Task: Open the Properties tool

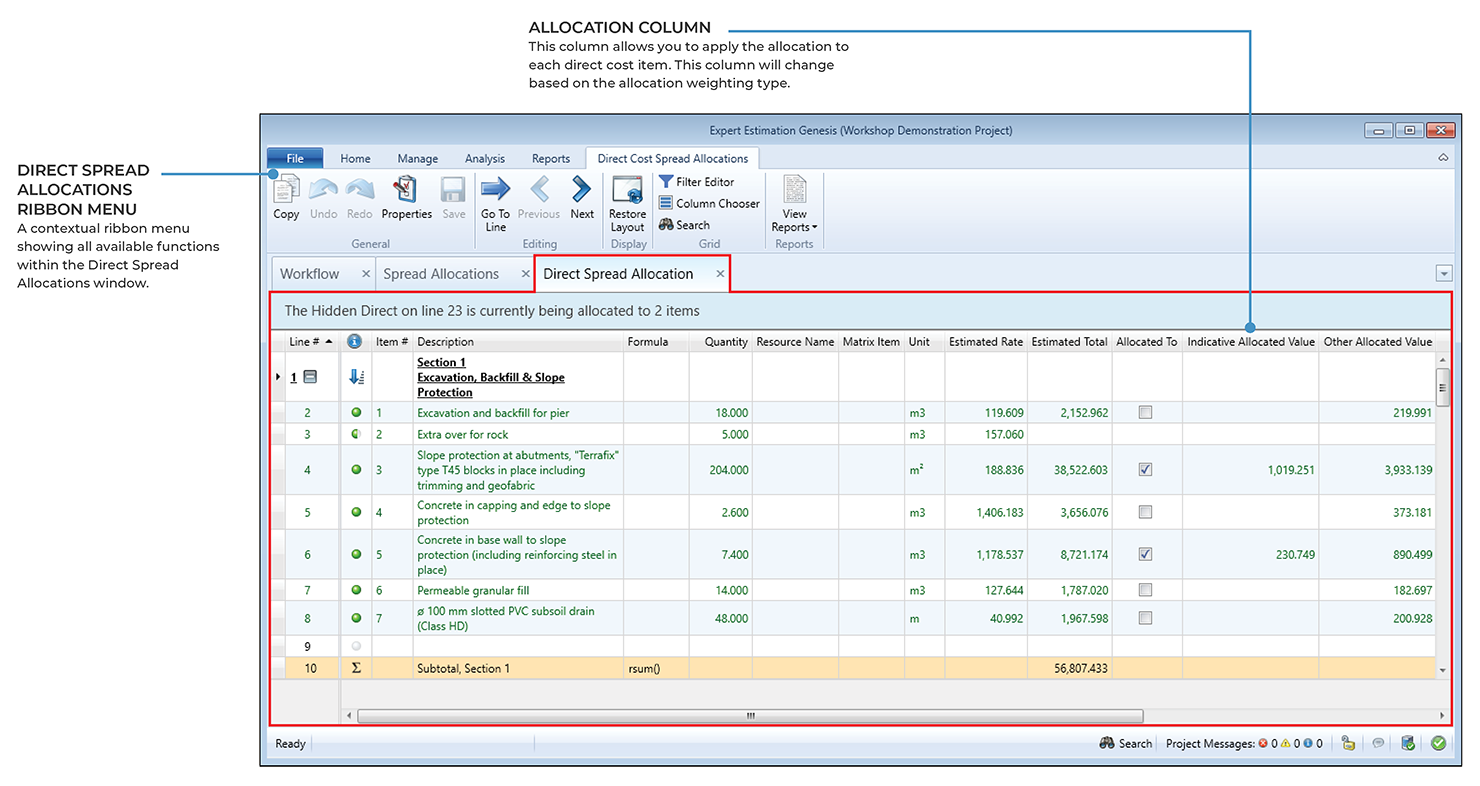Action: pyautogui.click(x=406, y=192)
